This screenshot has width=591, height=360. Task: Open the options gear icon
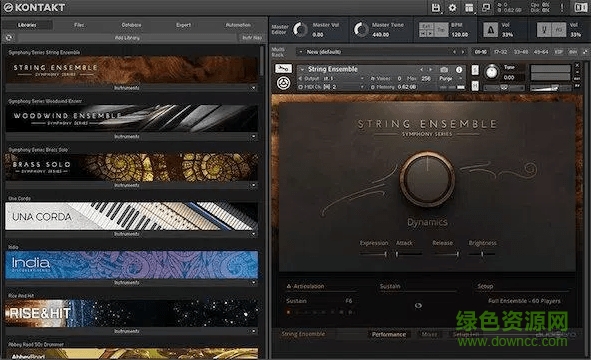pyautogui.click(x=453, y=8)
